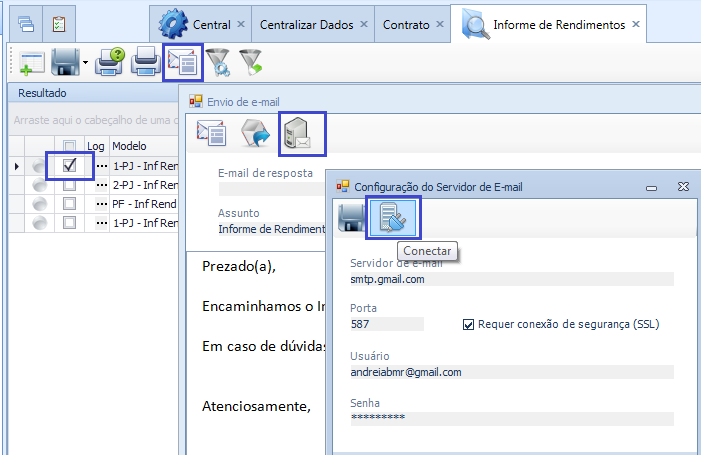
Task: Click the Prezado(a) line in message body
Action: click(x=239, y=266)
